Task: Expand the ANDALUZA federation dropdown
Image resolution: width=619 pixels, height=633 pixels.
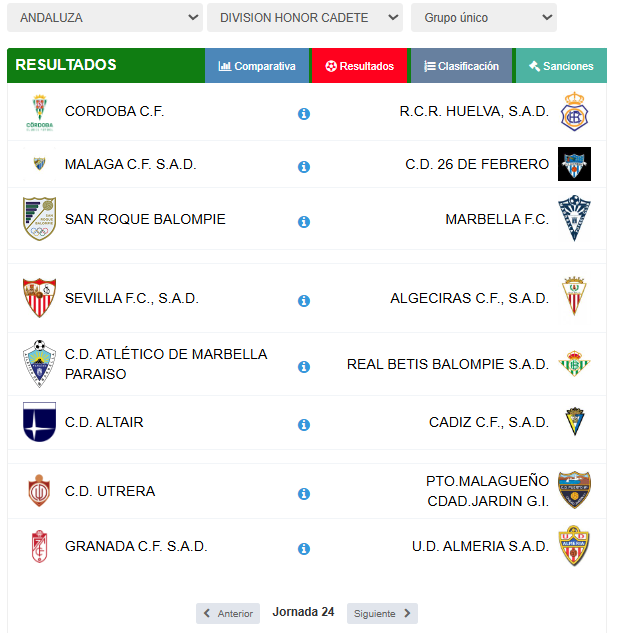Action: pyautogui.click(x=105, y=18)
